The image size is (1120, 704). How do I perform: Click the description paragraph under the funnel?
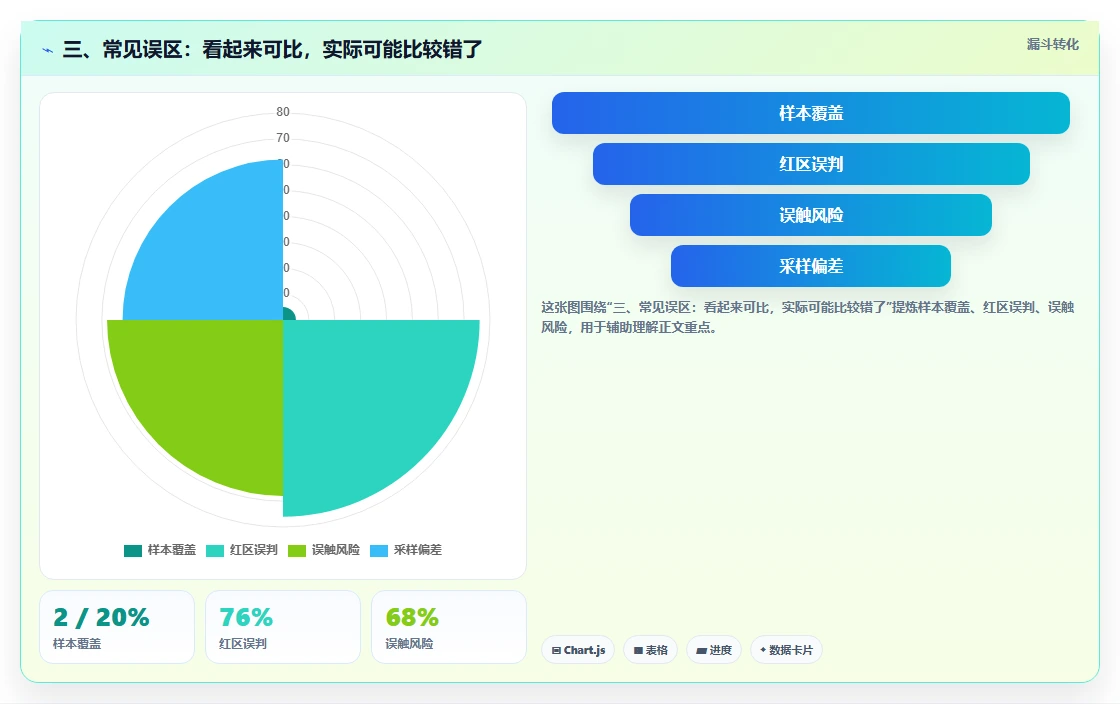[x=807, y=317]
